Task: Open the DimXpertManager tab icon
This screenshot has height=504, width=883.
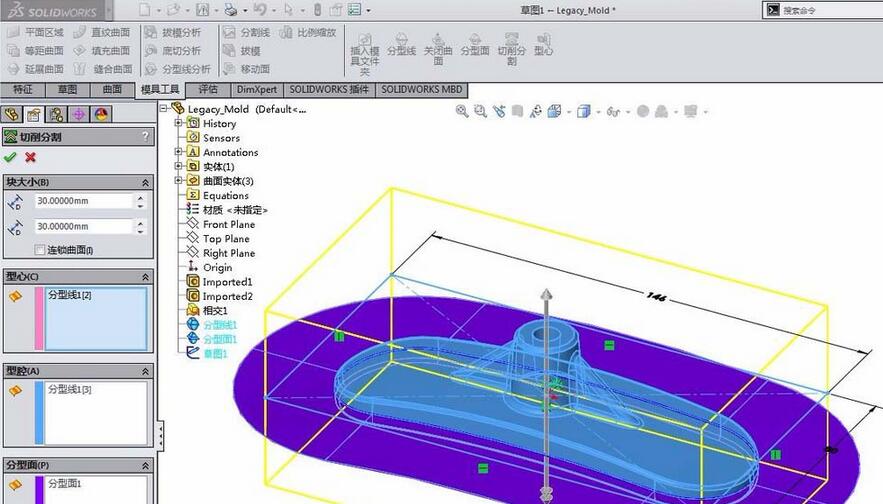Action: click(x=79, y=114)
